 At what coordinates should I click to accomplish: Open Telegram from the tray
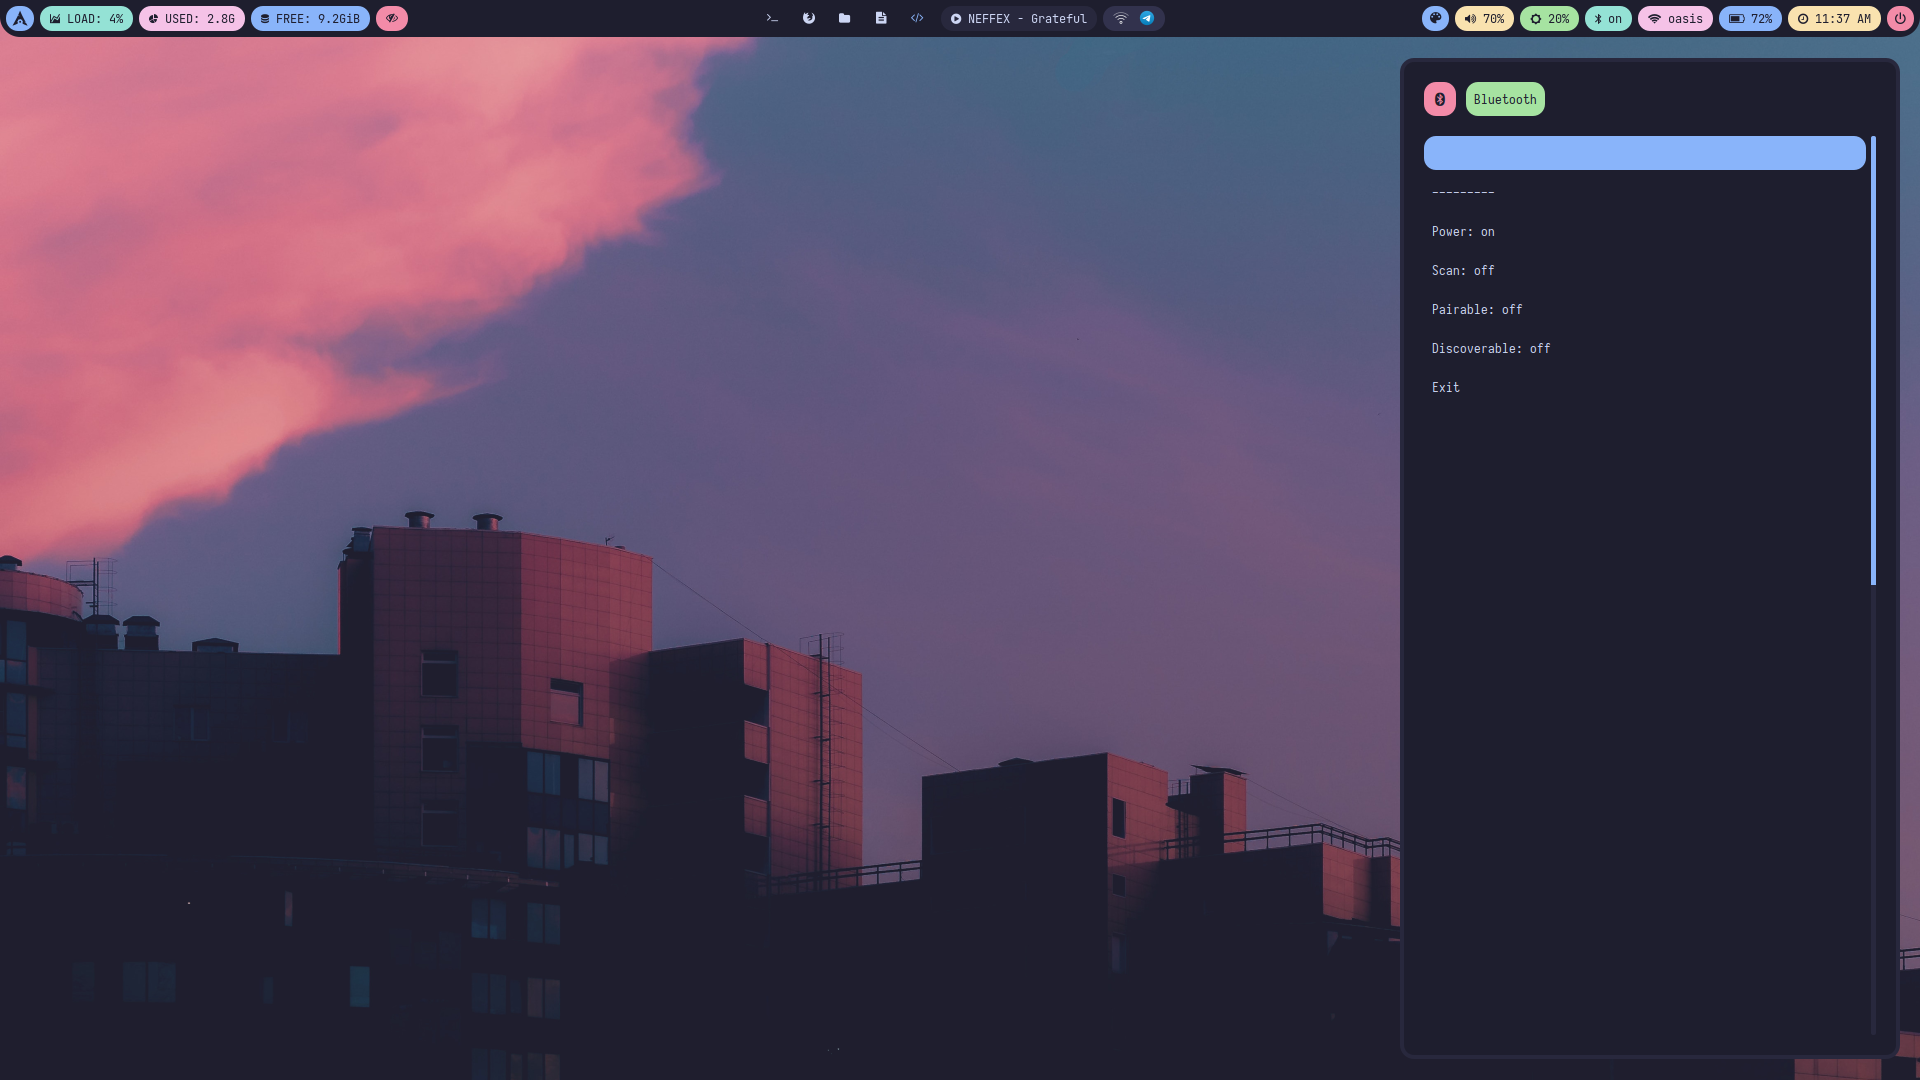[1147, 18]
